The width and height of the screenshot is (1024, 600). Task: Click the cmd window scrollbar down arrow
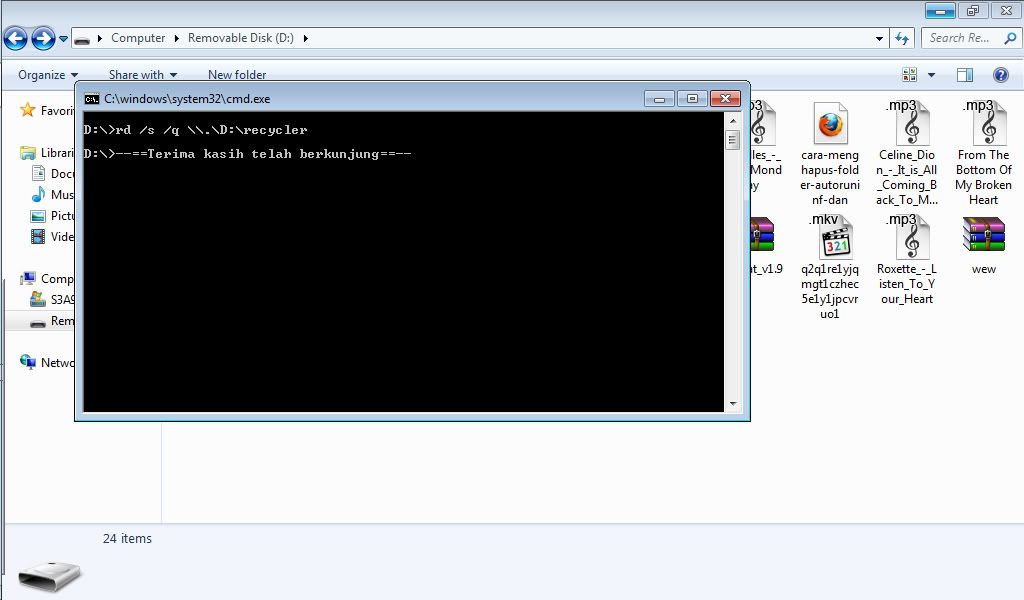click(x=732, y=404)
